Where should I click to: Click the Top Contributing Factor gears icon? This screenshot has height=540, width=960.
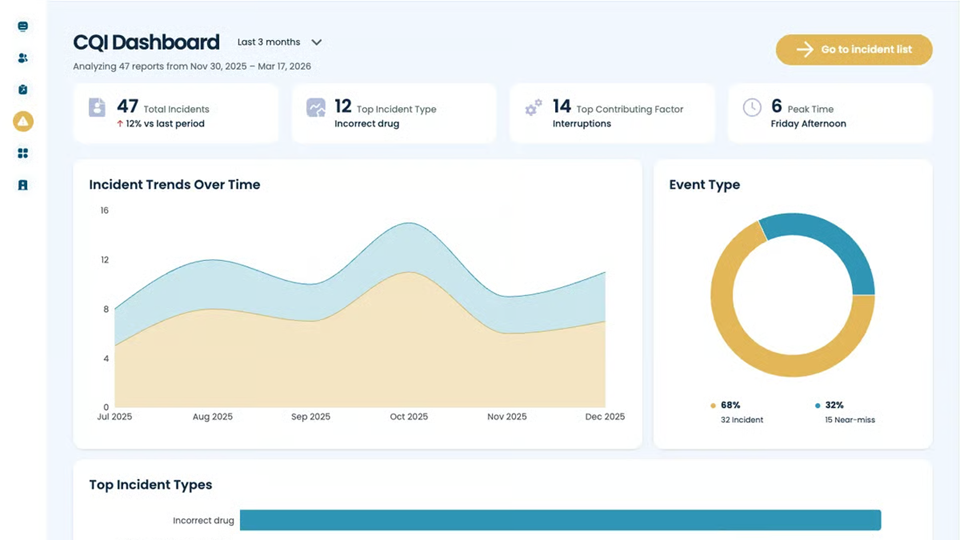coord(534,108)
